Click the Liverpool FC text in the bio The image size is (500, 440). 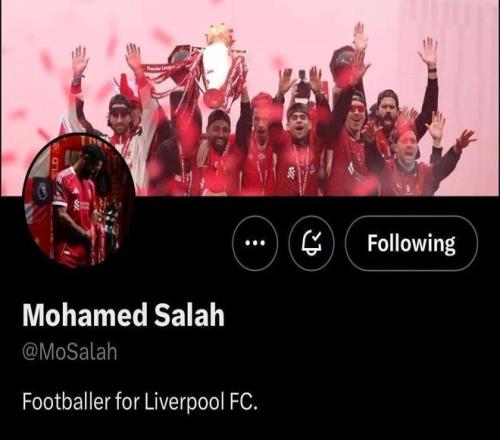pos(201,401)
